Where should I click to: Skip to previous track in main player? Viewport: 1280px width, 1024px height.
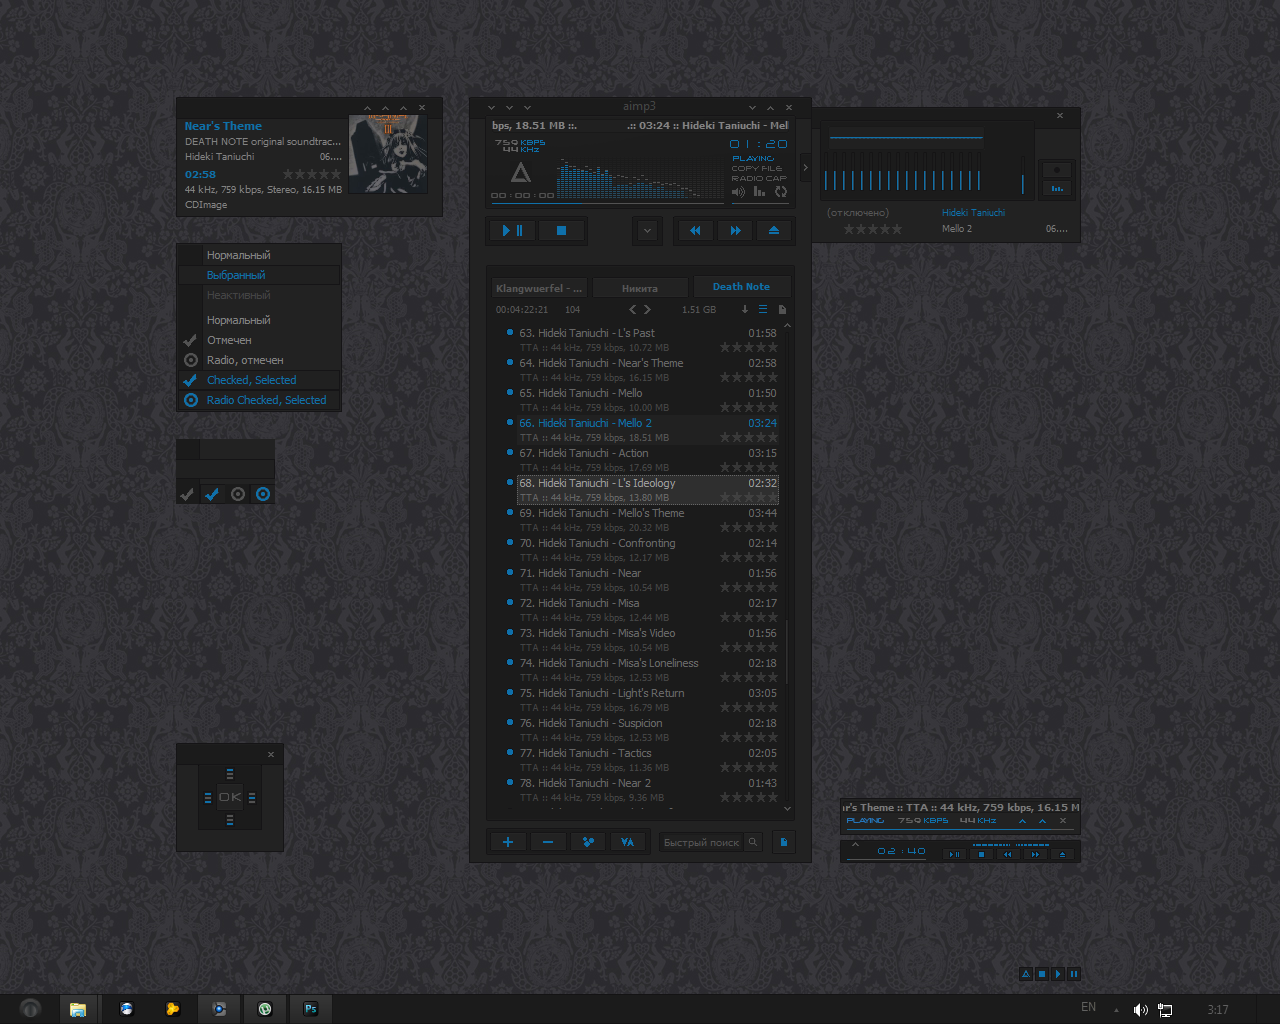695,231
